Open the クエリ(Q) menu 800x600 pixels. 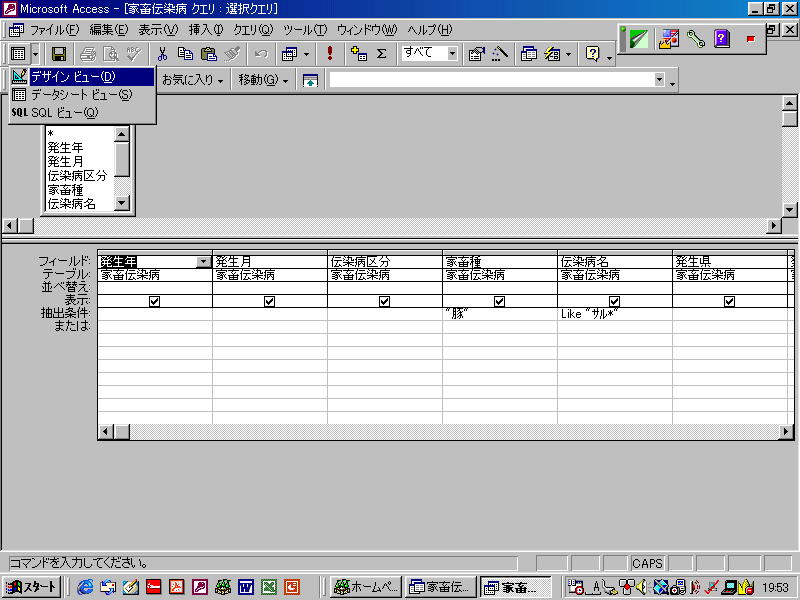coord(252,29)
